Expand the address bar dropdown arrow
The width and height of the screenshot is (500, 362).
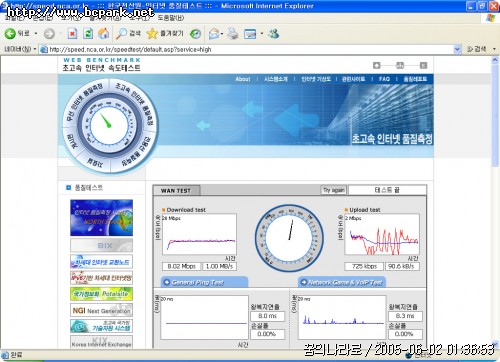[x=457, y=49]
